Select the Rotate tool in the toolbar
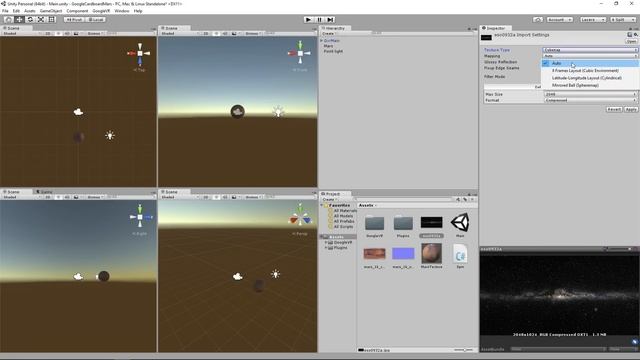640x360 pixels. click(x=30, y=20)
